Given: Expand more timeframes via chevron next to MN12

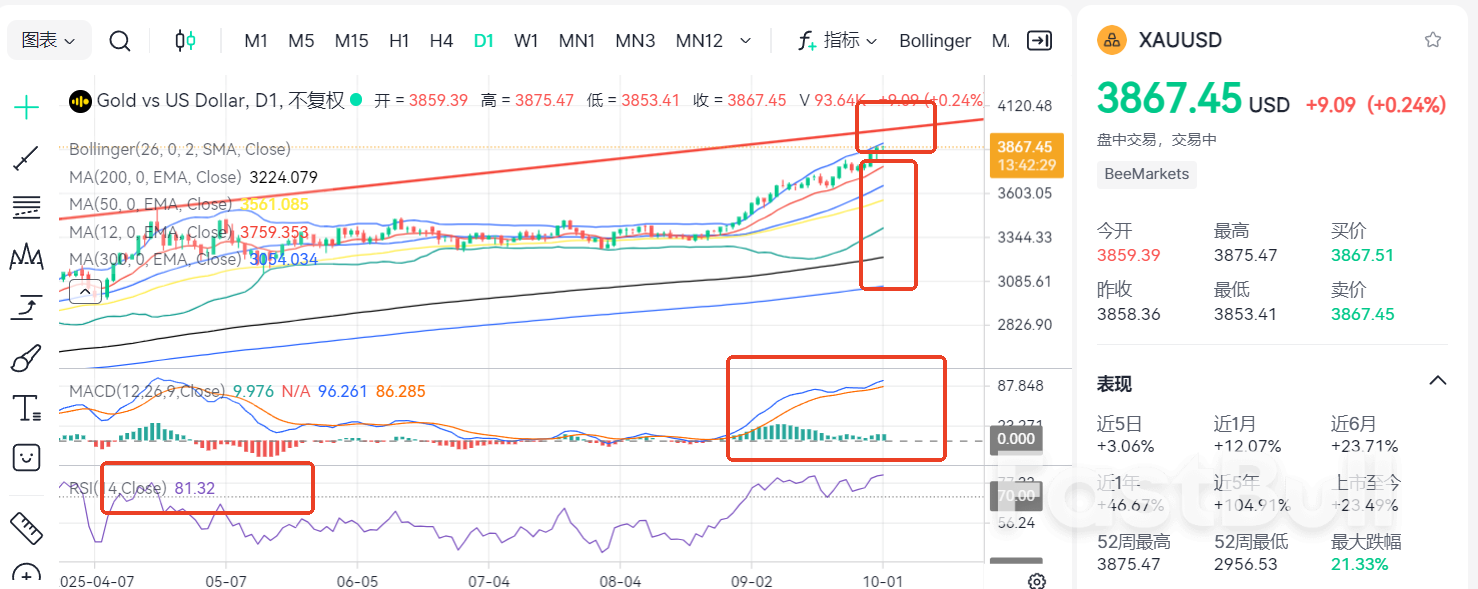Looking at the screenshot, I should [x=745, y=40].
